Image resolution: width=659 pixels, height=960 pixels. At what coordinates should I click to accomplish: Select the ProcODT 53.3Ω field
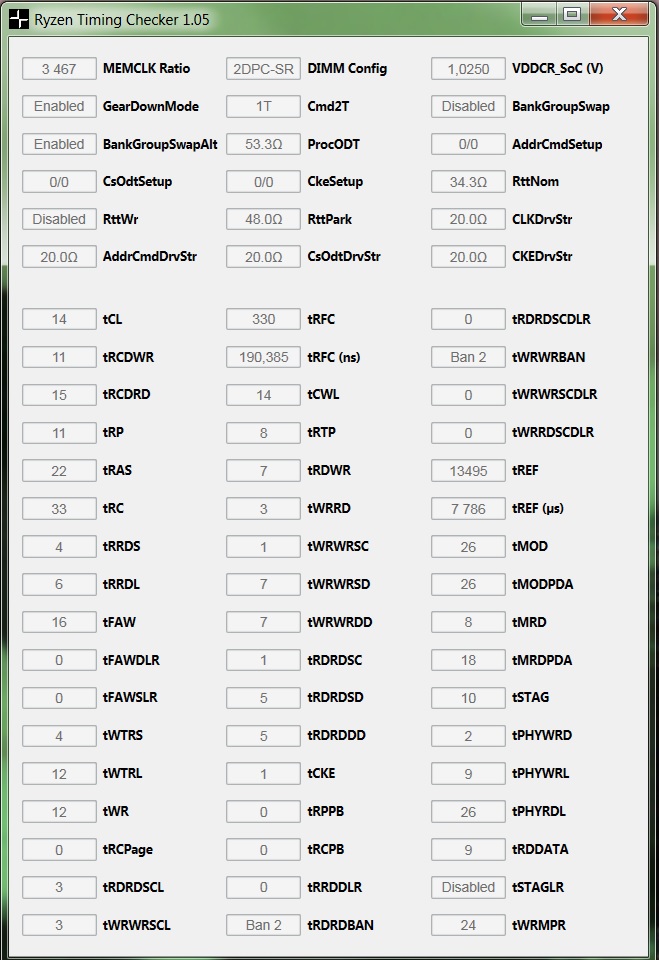click(x=263, y=144)
